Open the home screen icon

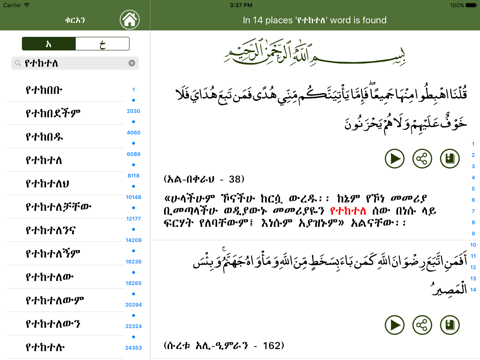pyautogui.click(x=130, y=20)
